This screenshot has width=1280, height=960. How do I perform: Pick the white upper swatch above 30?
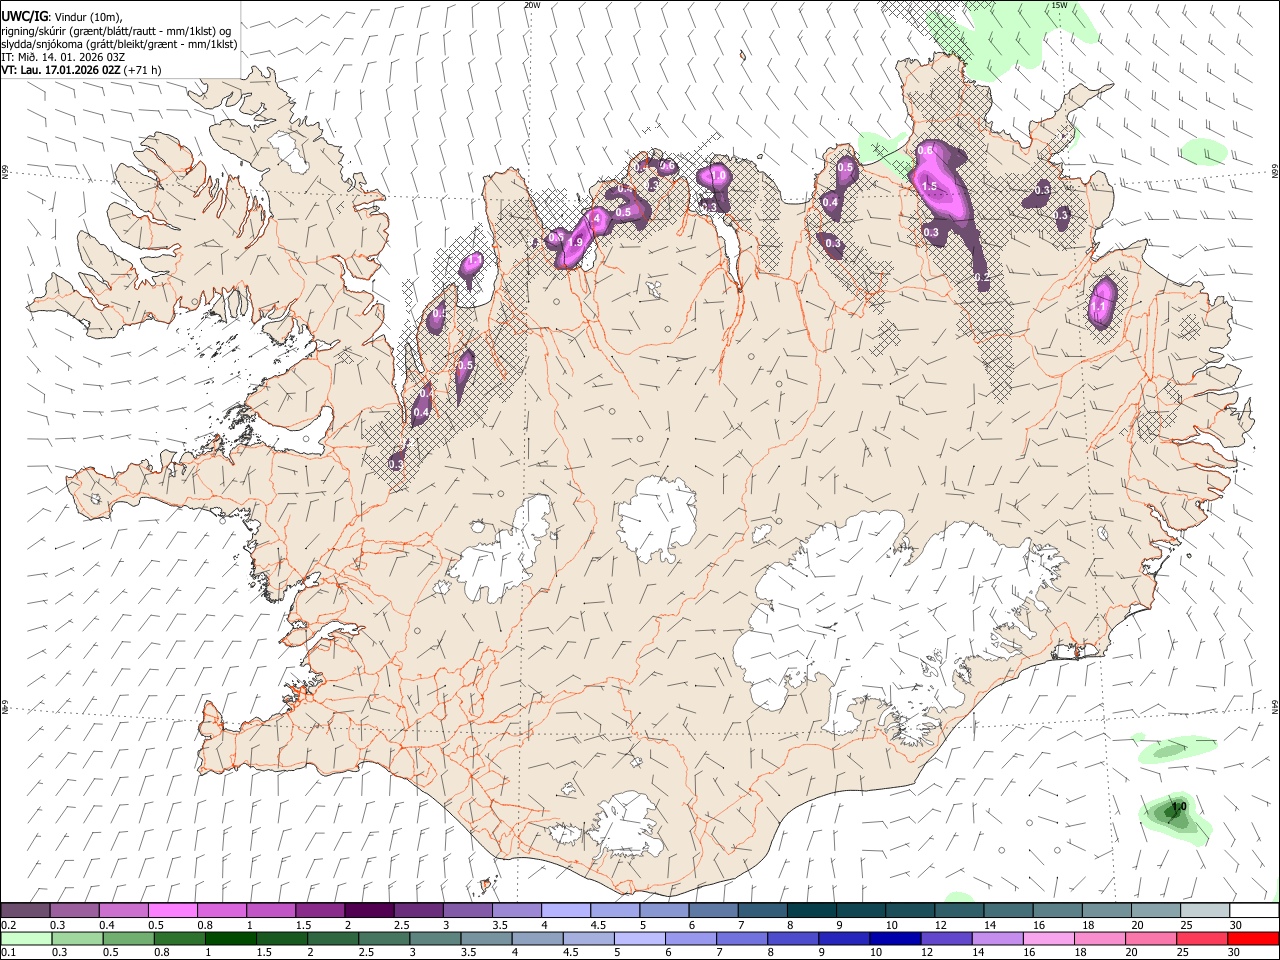click(1254, 910)
